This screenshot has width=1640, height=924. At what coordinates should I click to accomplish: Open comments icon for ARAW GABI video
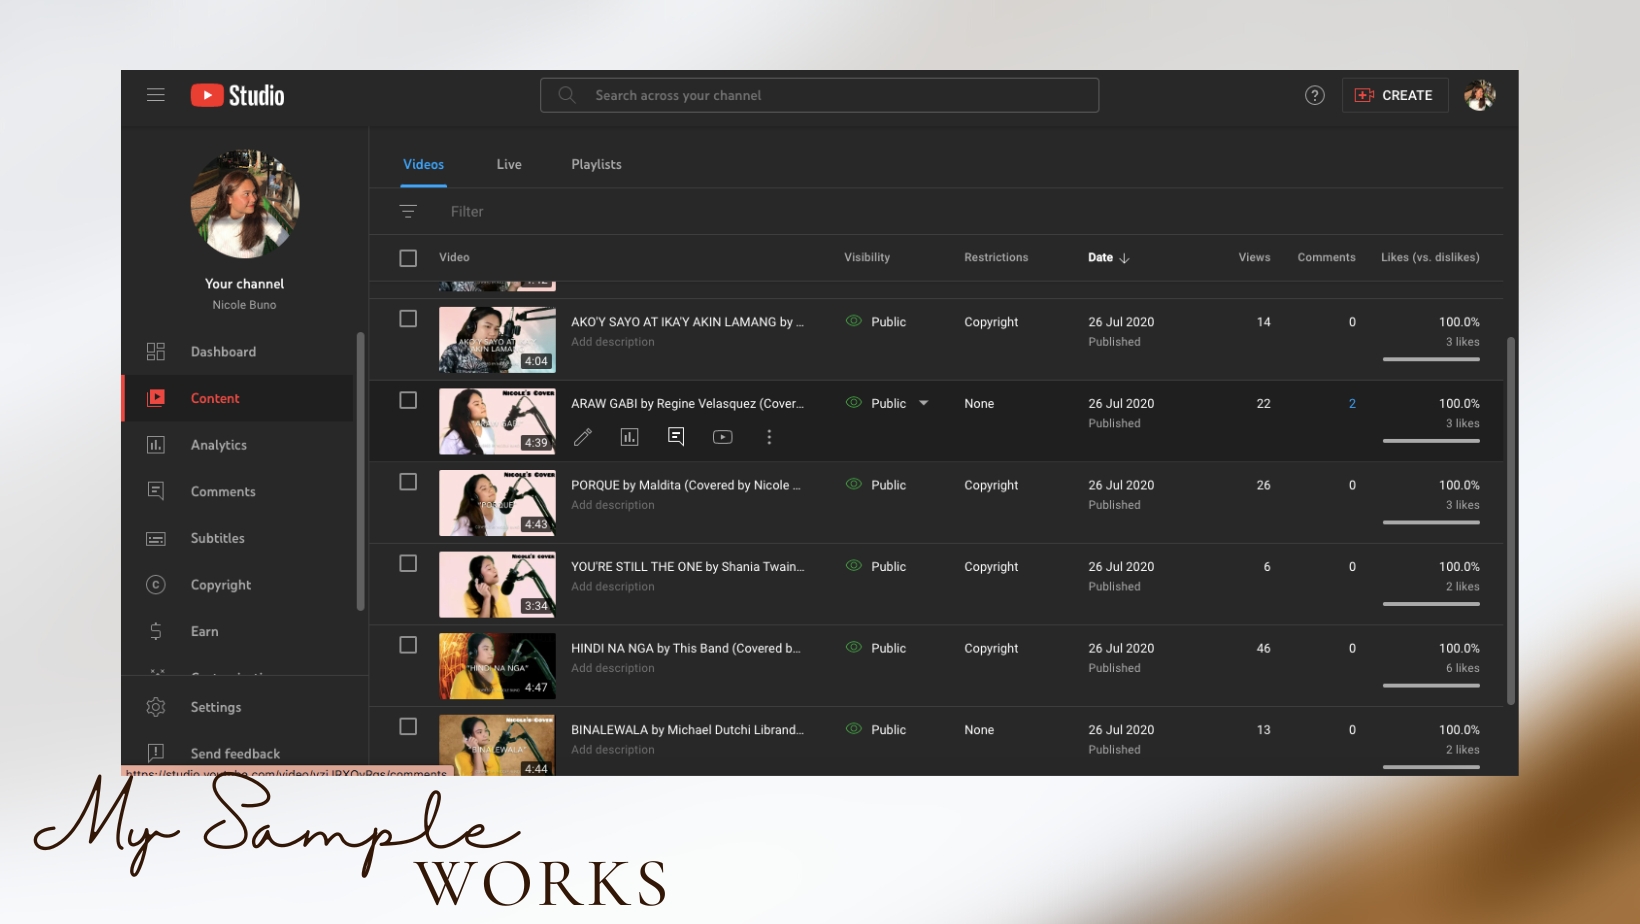pyautogui.click(x=676, y=437)
